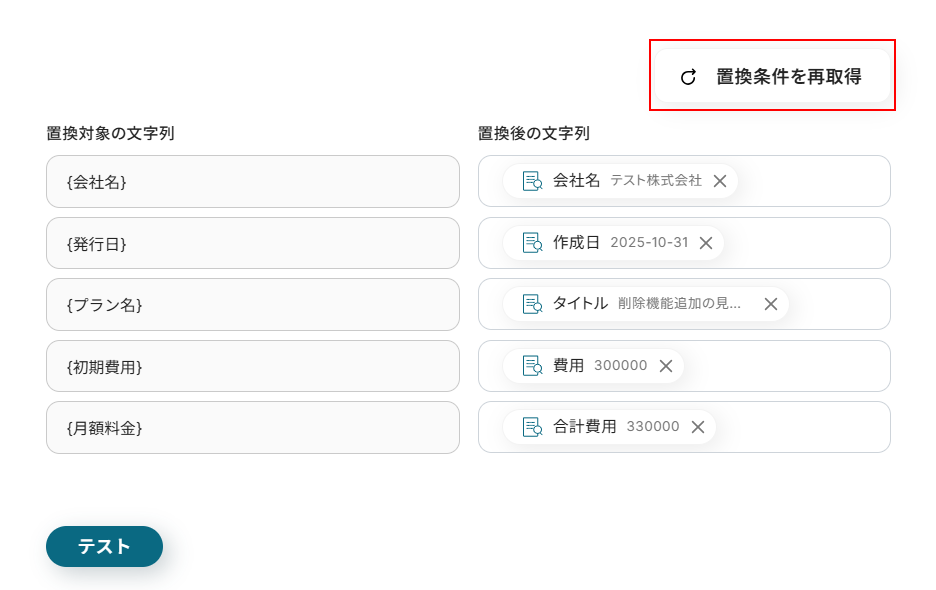936x590 pixels.
Task: Select the {発行日} target string field
Action: (252, 243)
